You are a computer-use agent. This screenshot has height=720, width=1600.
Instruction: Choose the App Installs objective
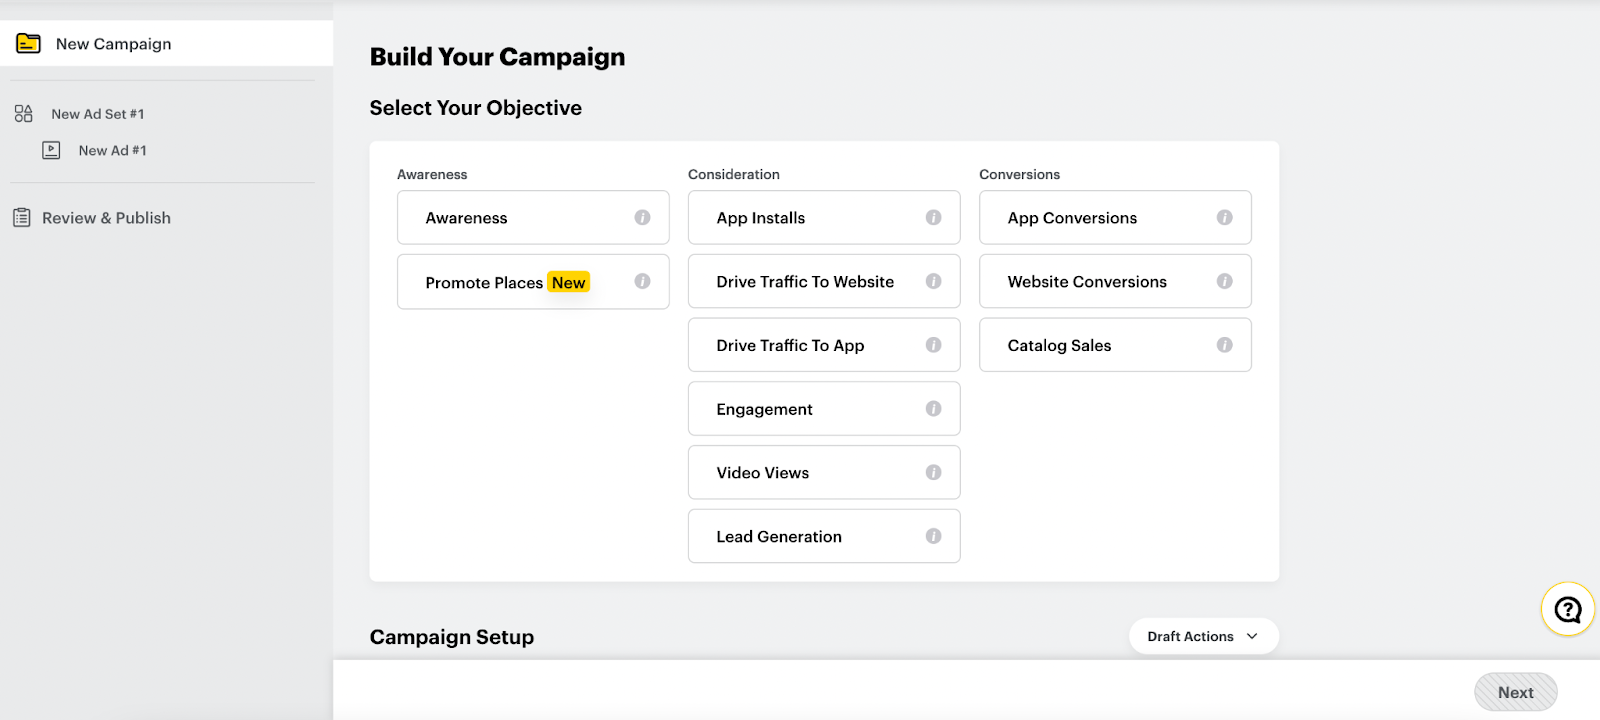coord(824,217)
